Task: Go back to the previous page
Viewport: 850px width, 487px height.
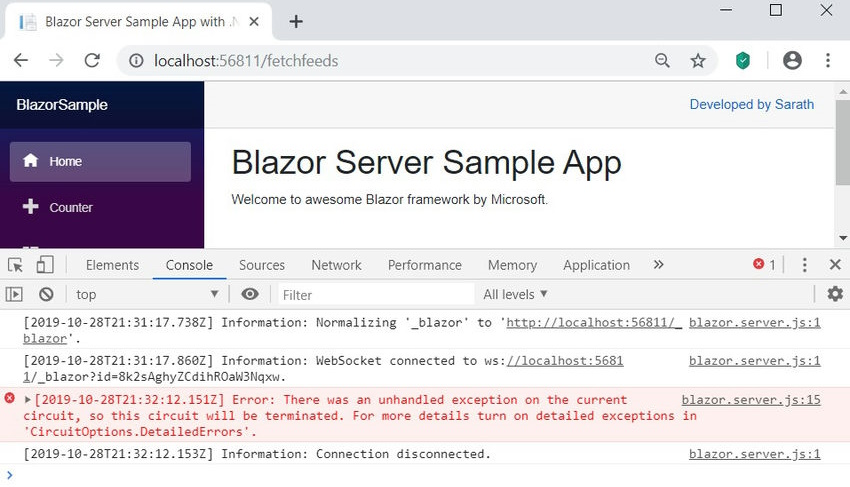Action: 21,60
